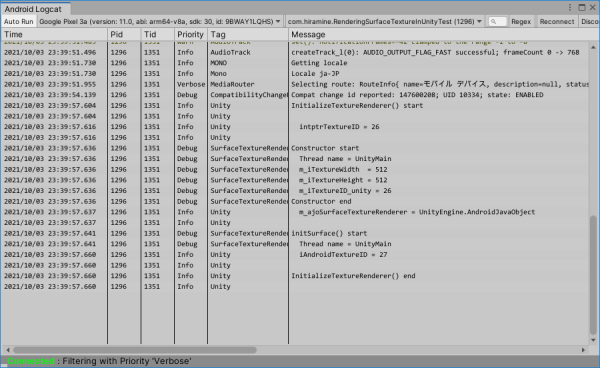
Task: Select the 'createTrack_l(0)' AudioTrack log message
Action: pyautogui.click(x=435, y=52)
